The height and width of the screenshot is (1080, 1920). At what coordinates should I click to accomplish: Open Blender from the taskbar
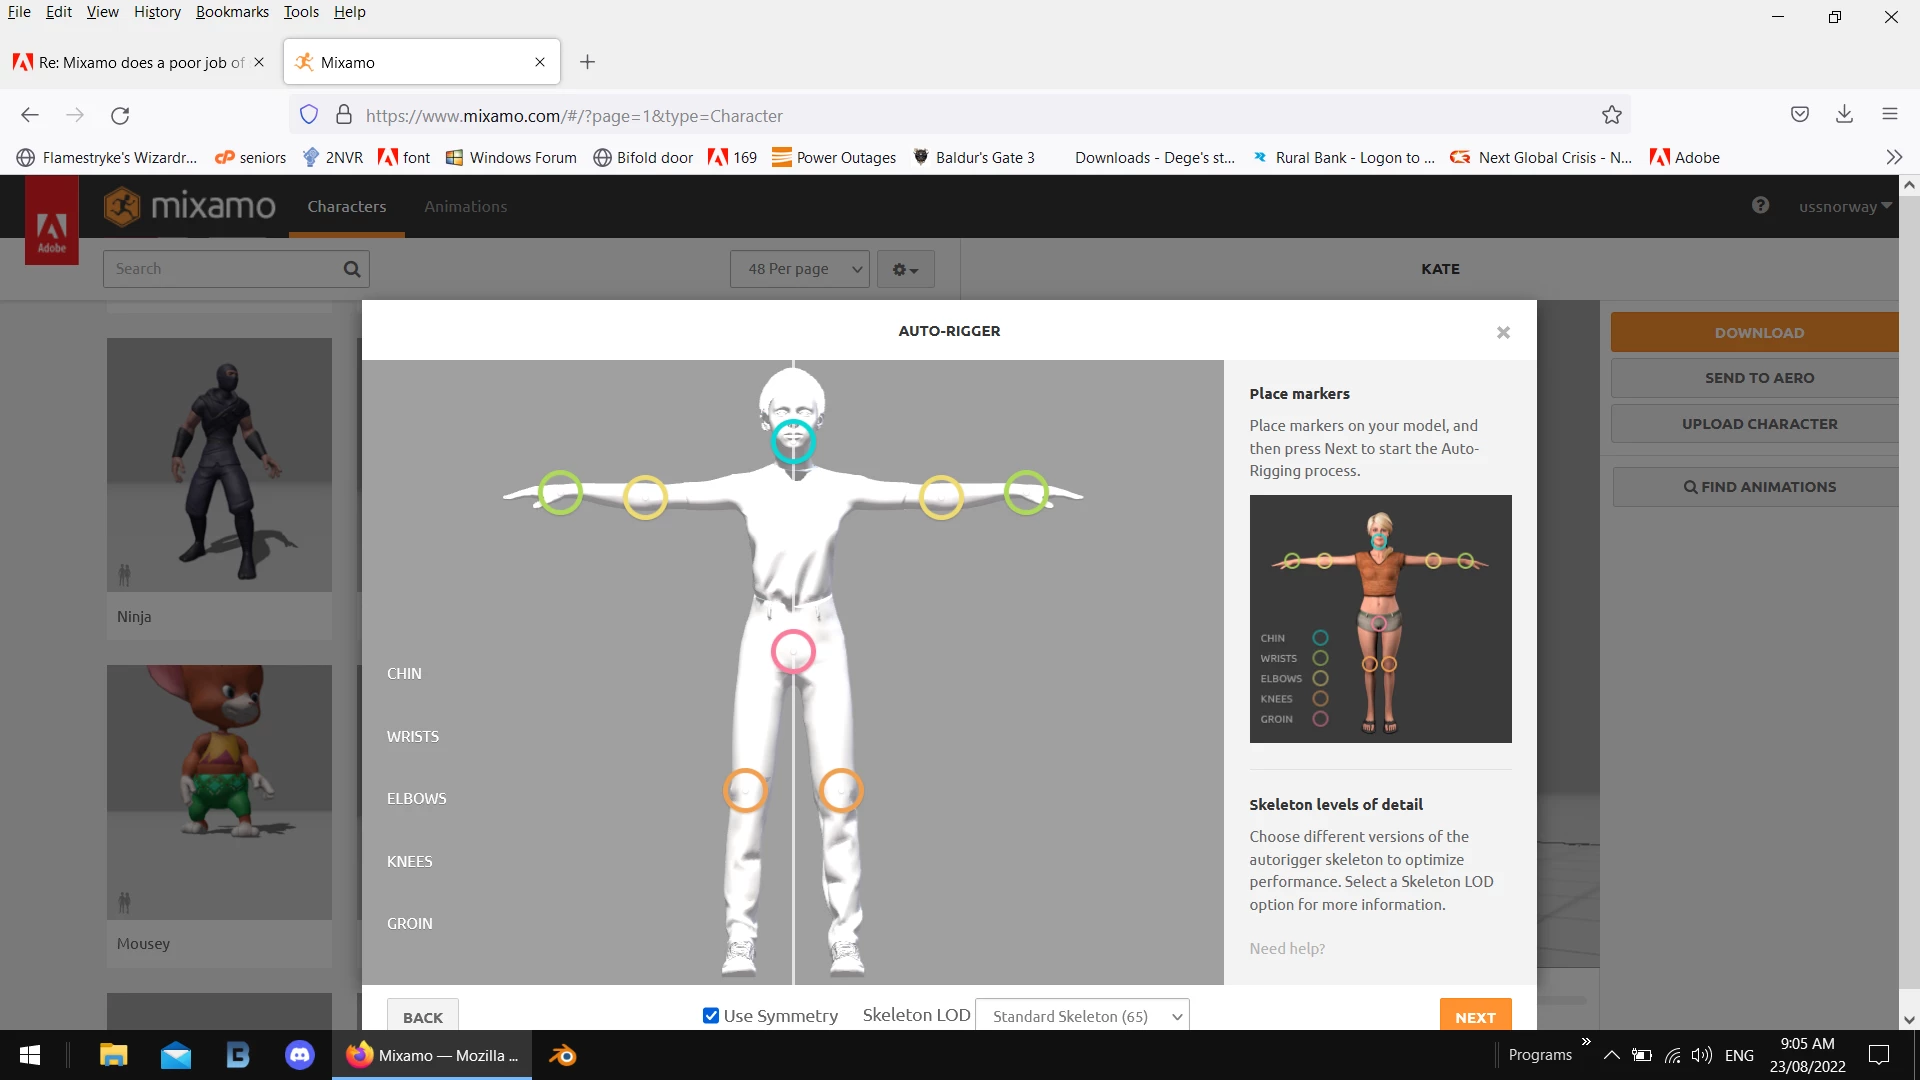563,1055
